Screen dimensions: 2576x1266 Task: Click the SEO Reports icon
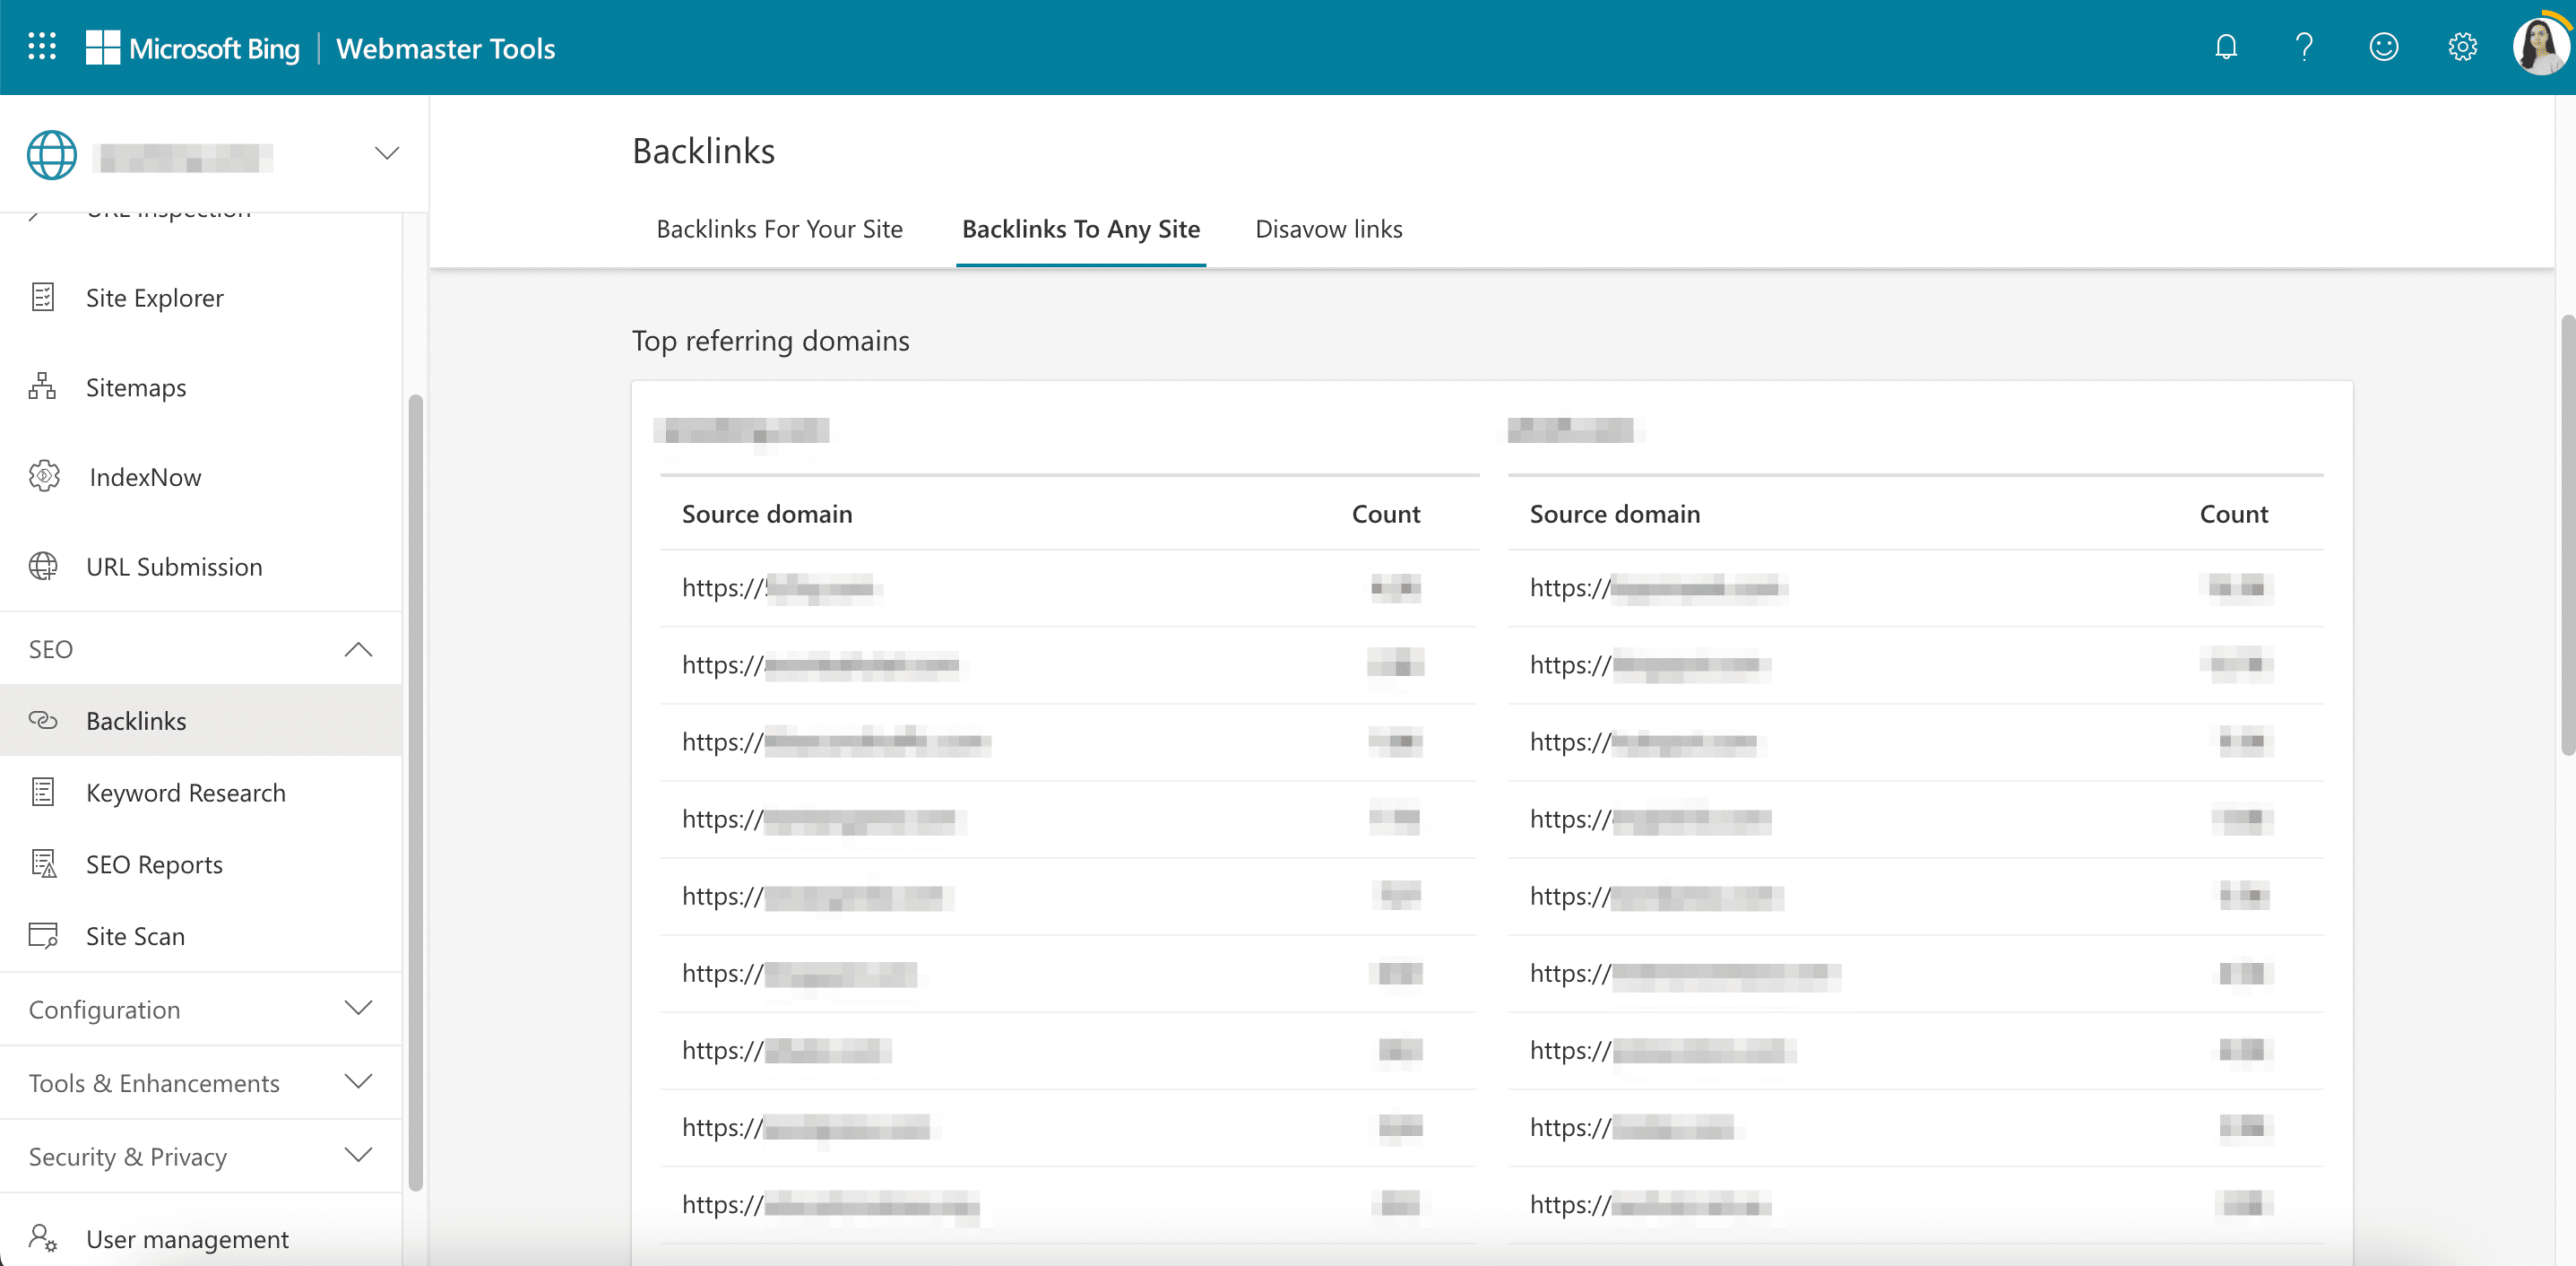[44, 863]
